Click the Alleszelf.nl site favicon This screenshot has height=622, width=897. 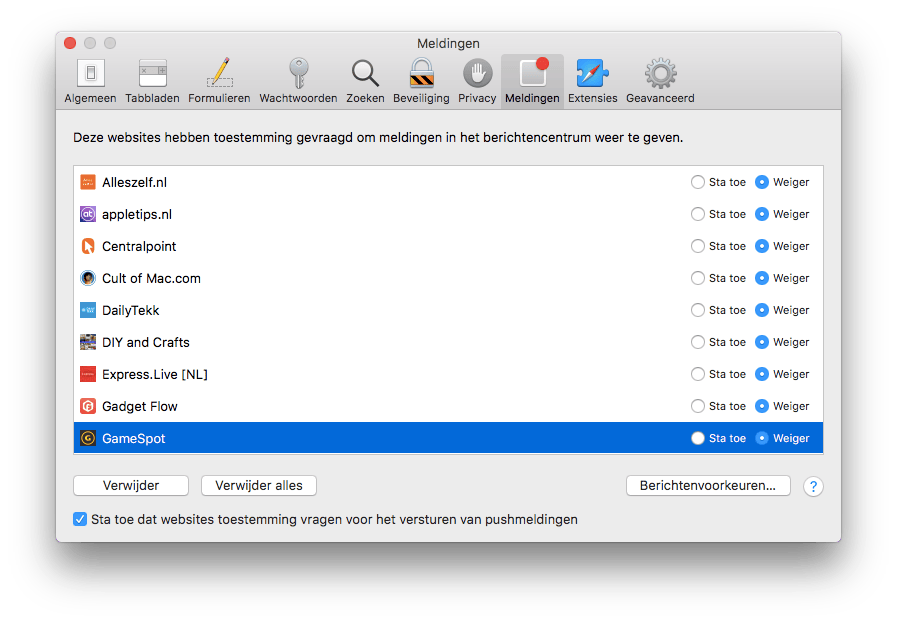tap(88, 182)
